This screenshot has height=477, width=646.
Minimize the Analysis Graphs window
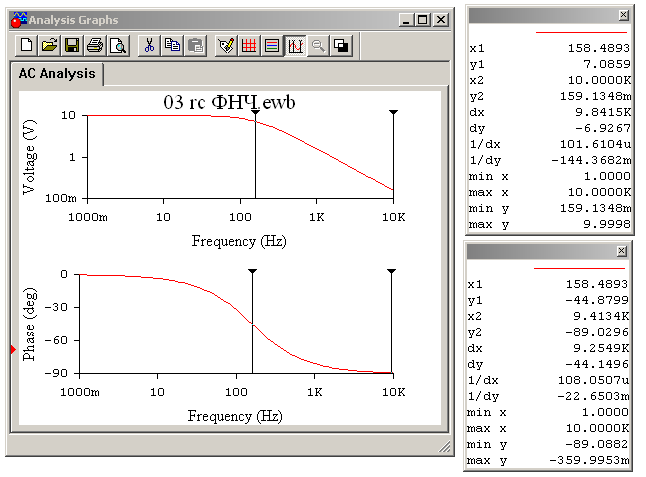pyautogui.click(x=406, y=20)
